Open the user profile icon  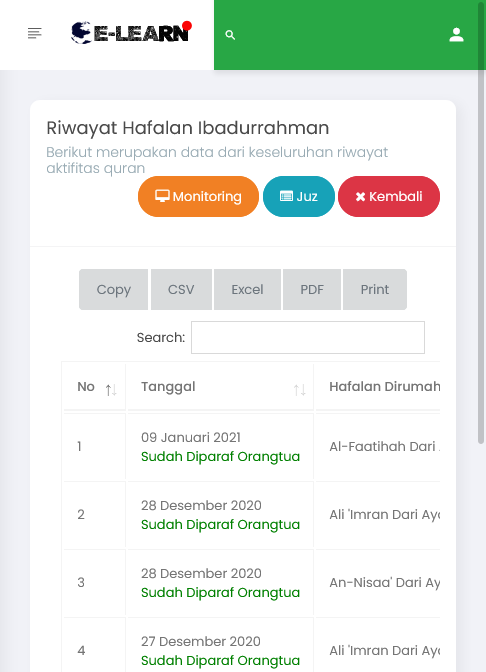456,35
